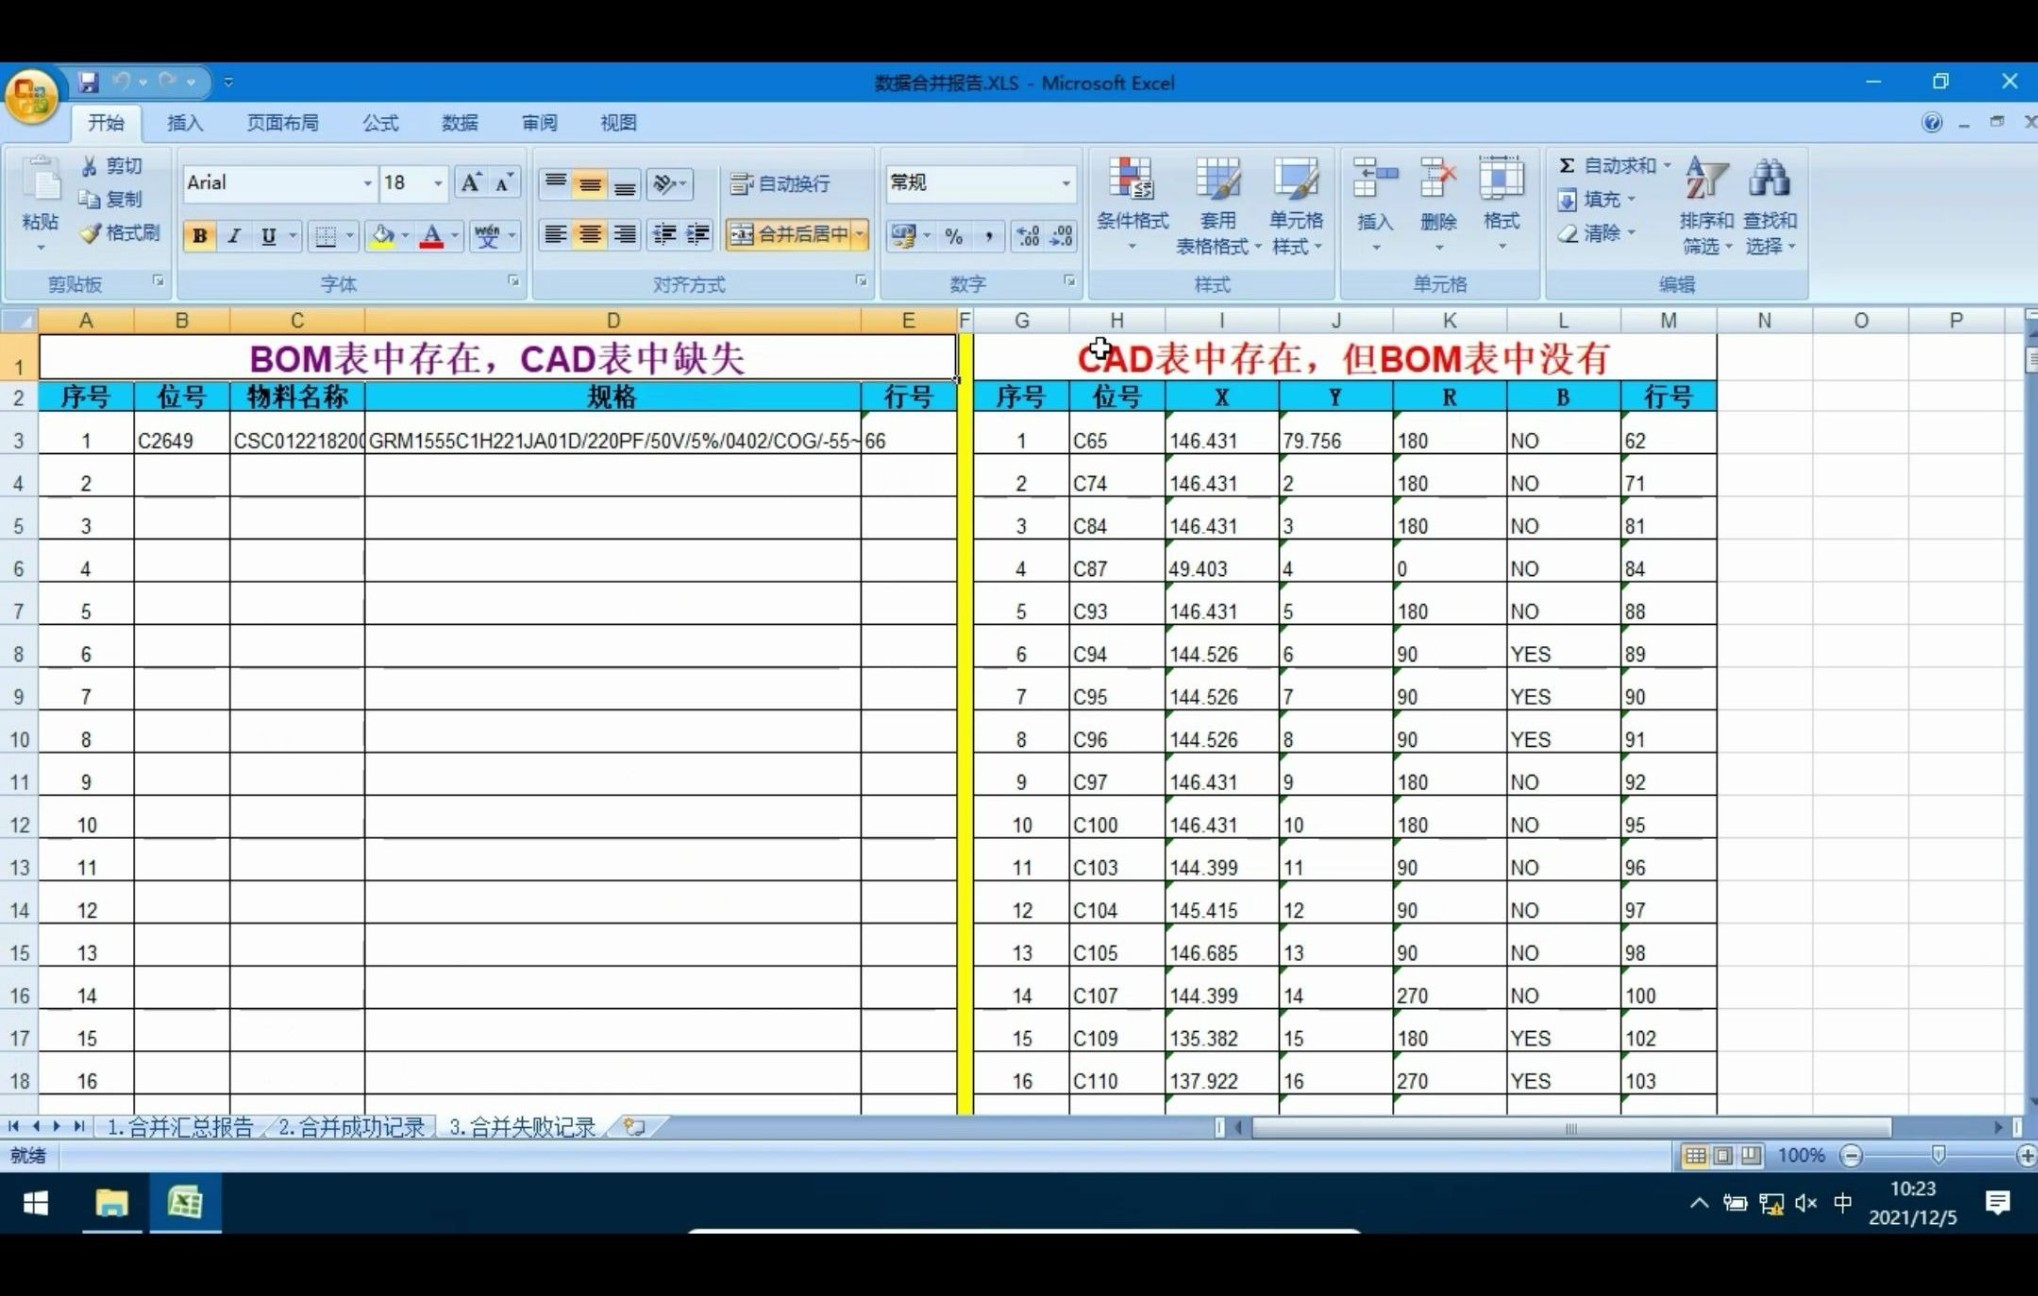The height and width of the screenshot is (1296, 2038).
Task: Expand the AutoSum (自动求和) dropdown arrow
Action: click(x=1666, y=165)
